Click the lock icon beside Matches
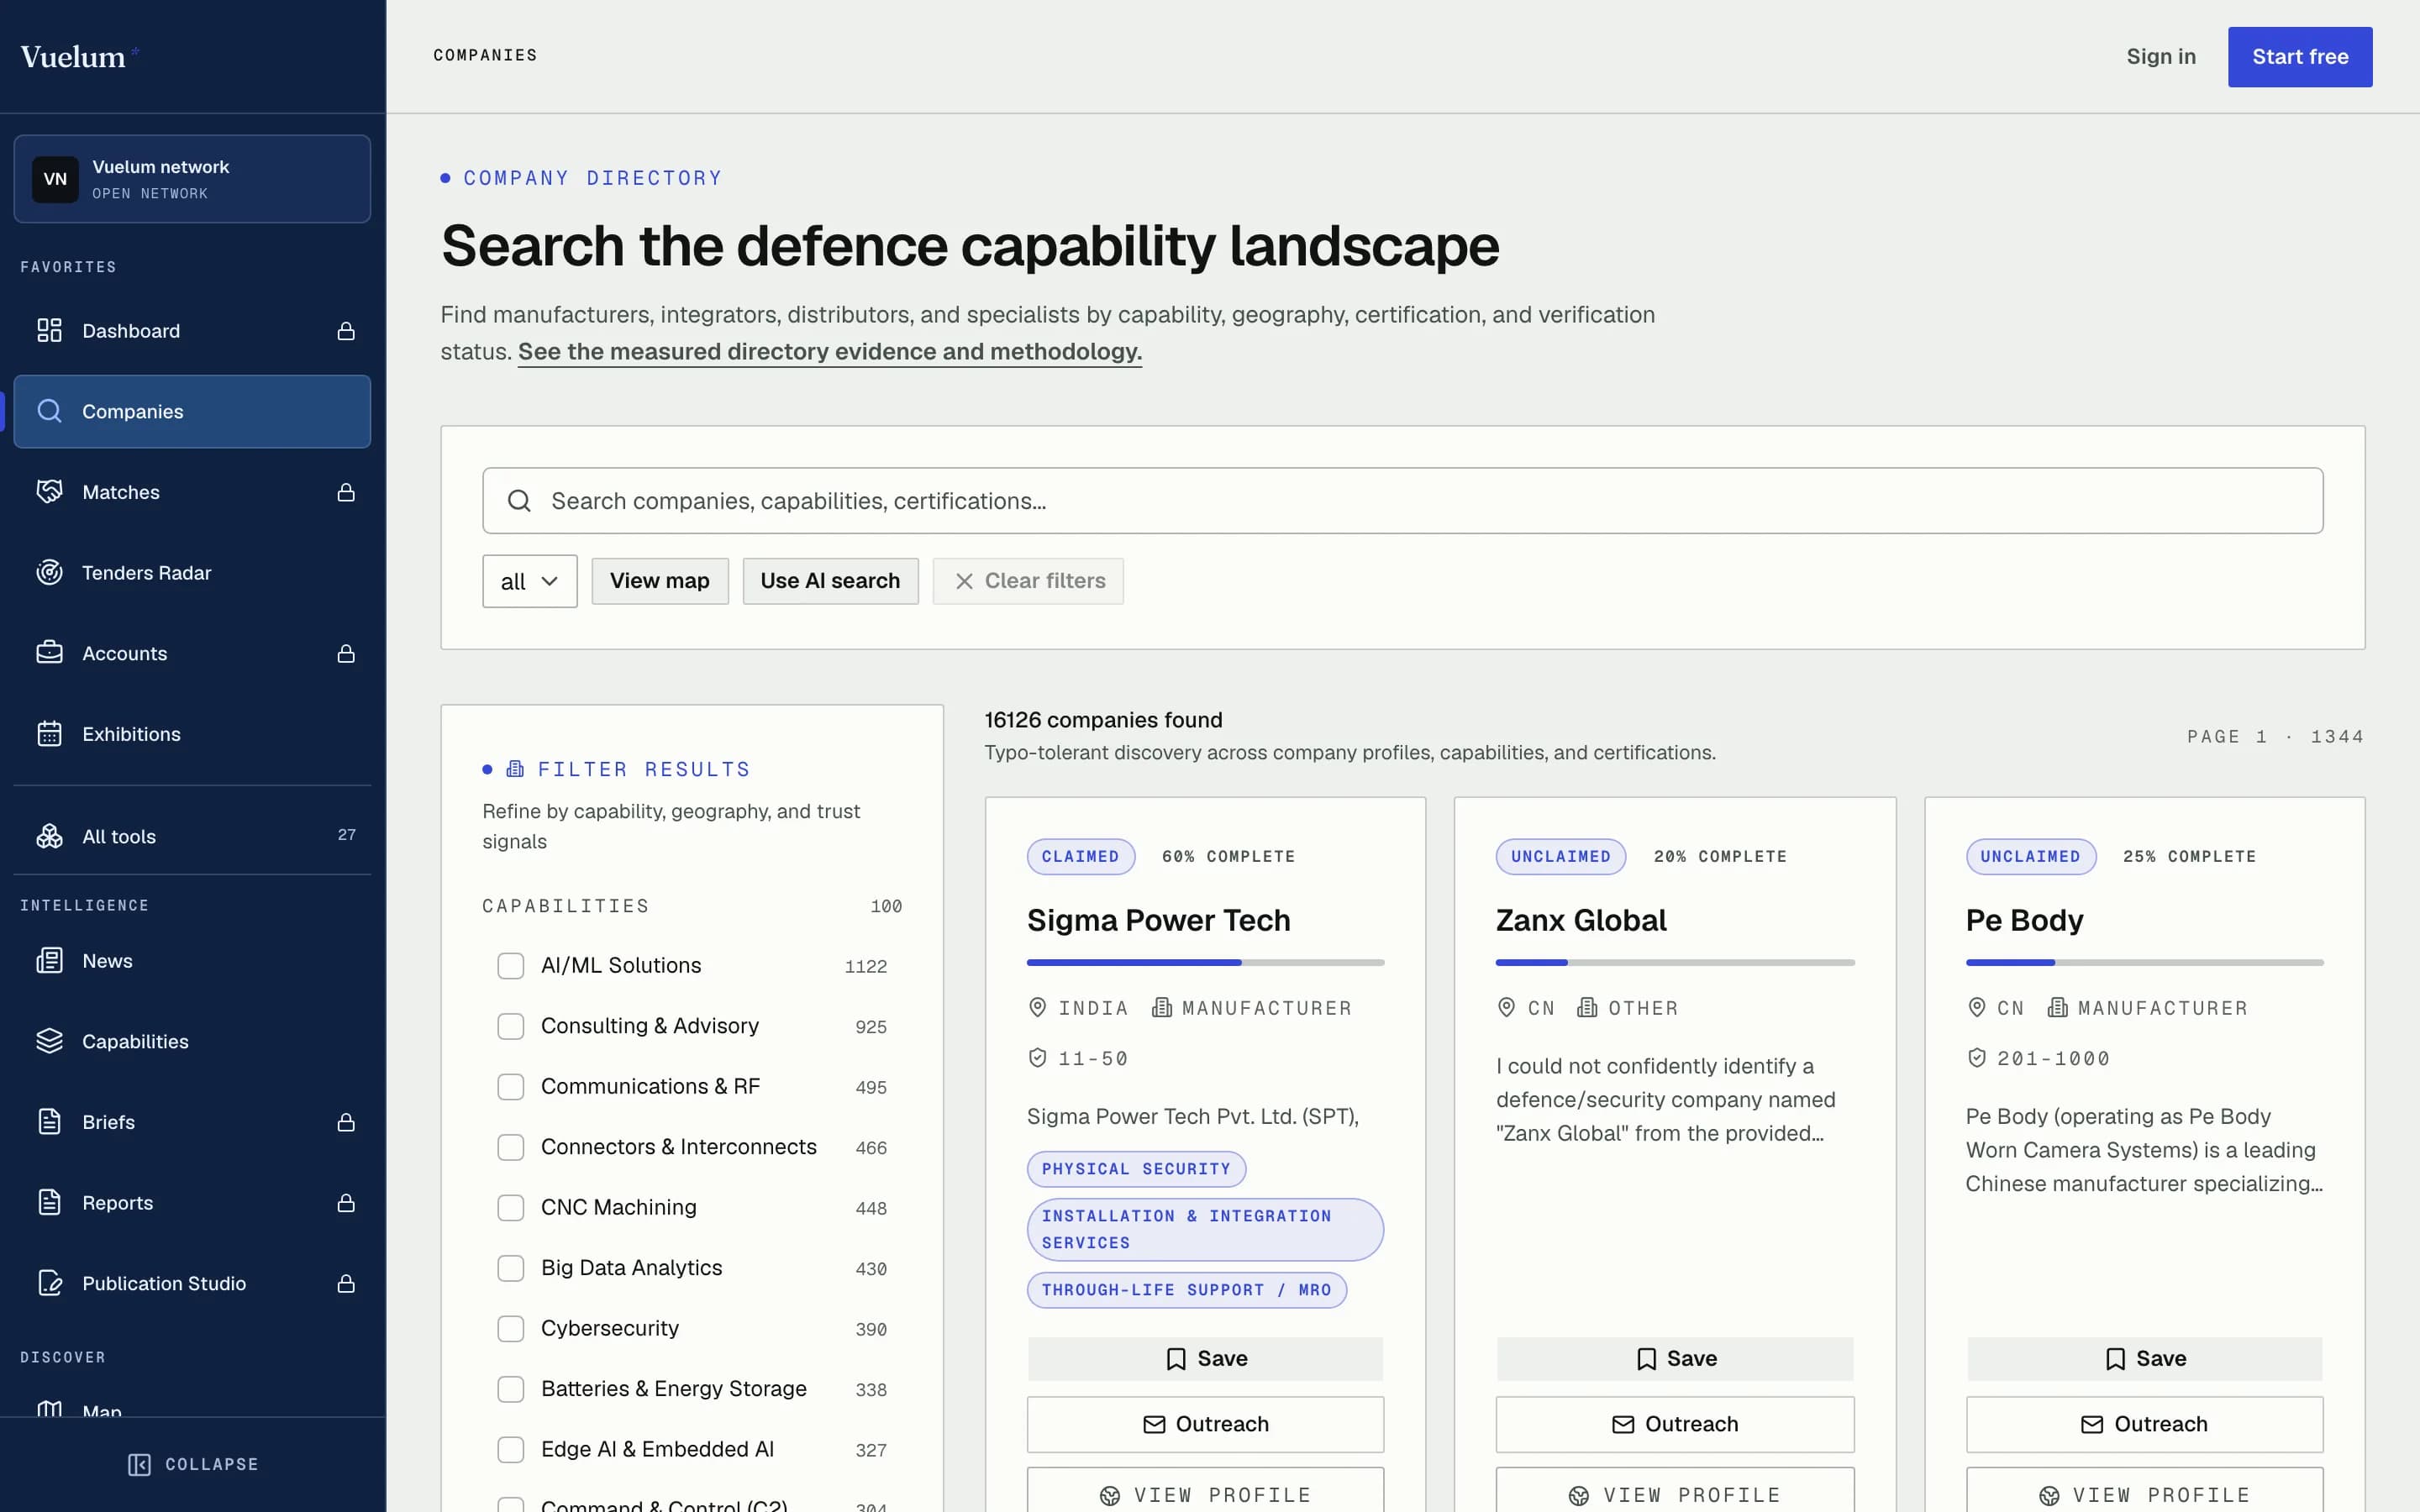Image resolution: width=2420 pixels, height=1512 pixels. point(346,492)
